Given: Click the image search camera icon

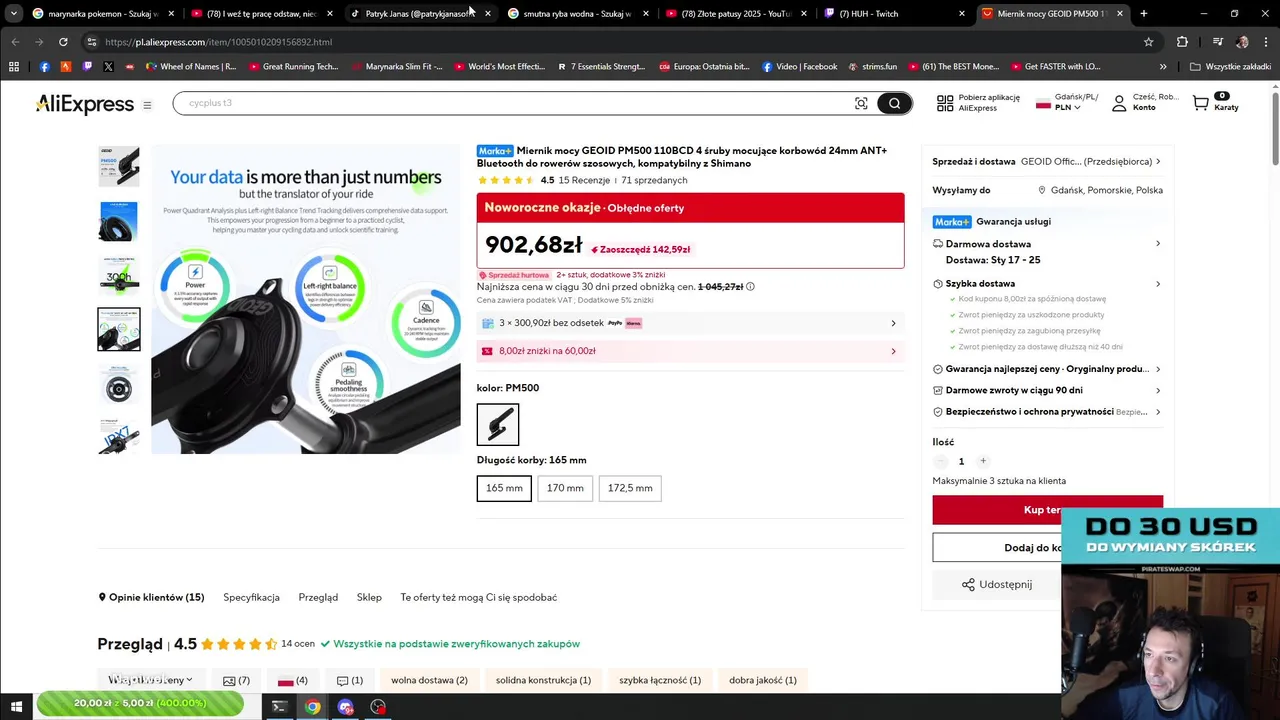Looking at the screenshot, I should 861,103.
